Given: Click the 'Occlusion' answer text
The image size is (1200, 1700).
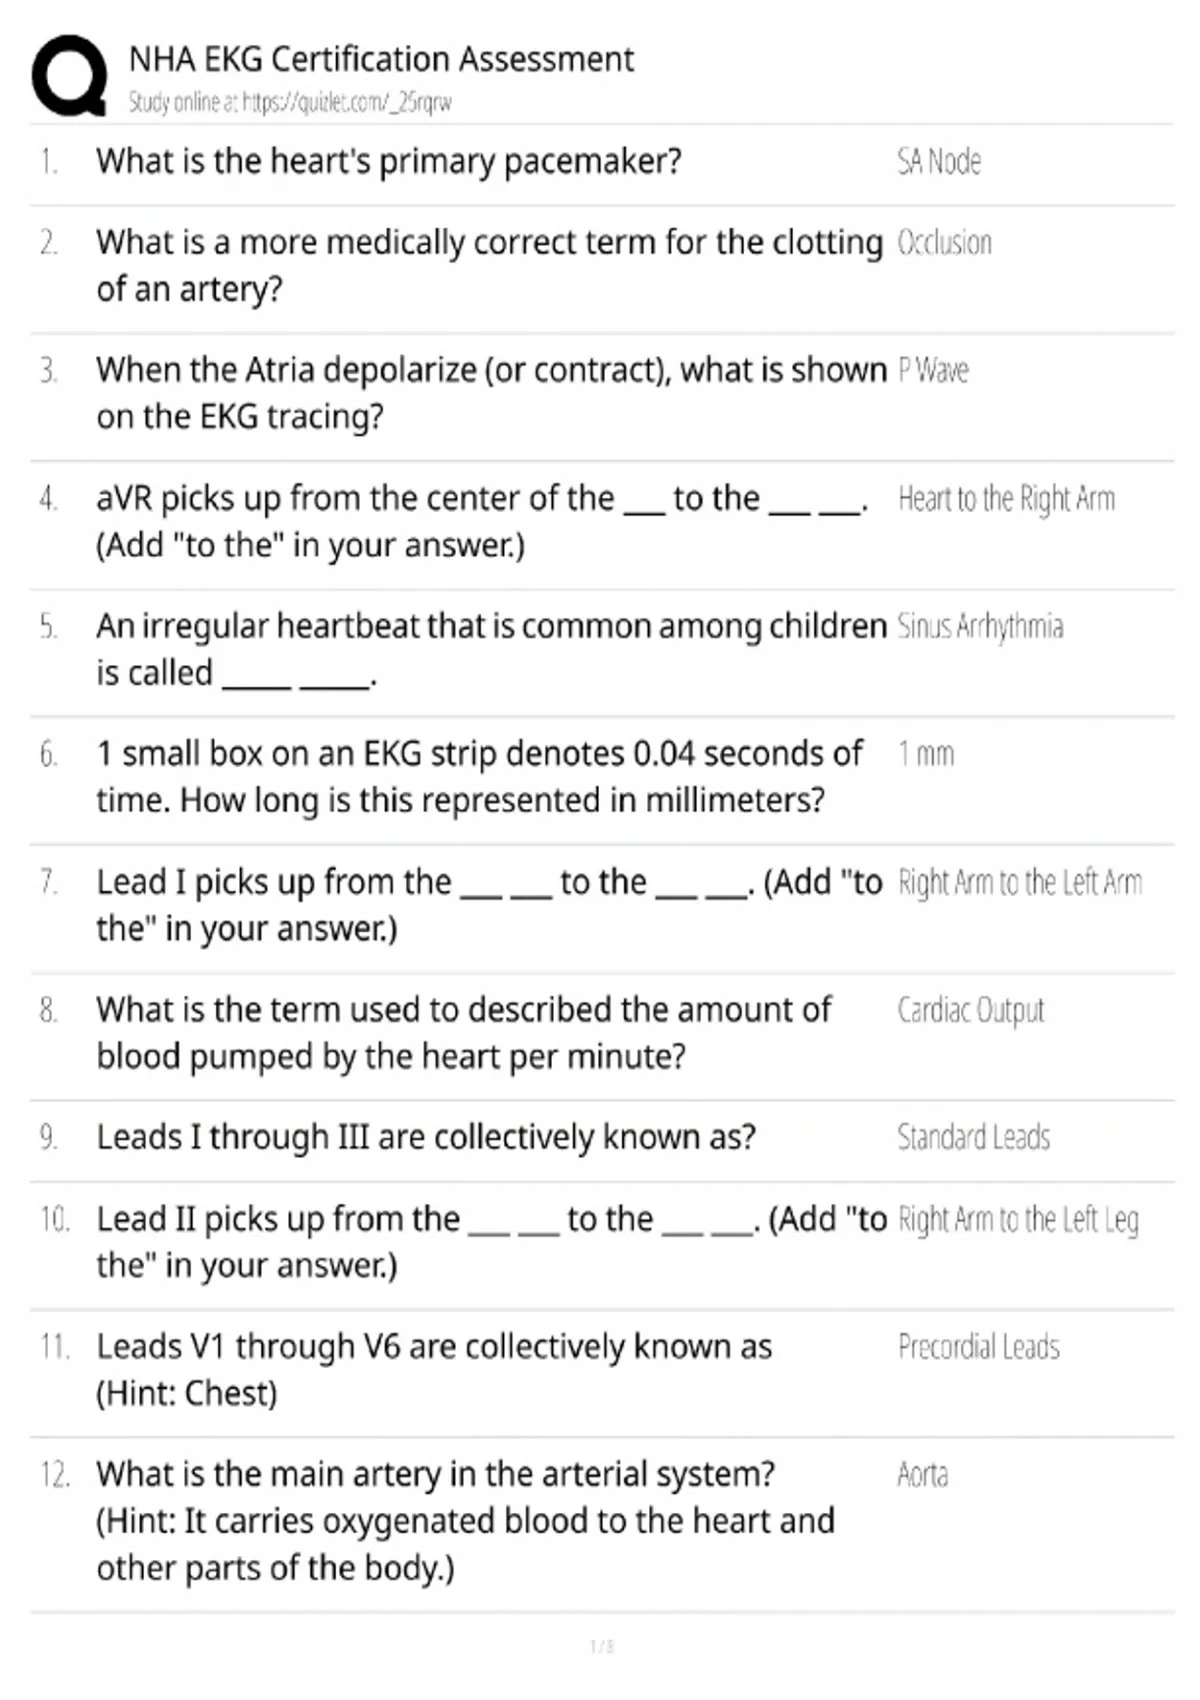Looking at the screenshot, I should coord(944,243).
